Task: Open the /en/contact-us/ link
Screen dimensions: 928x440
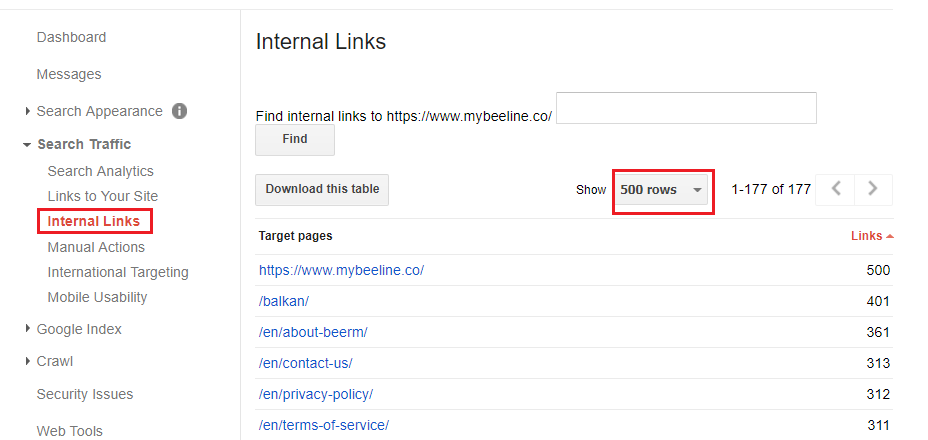Action: click(305, 363)
